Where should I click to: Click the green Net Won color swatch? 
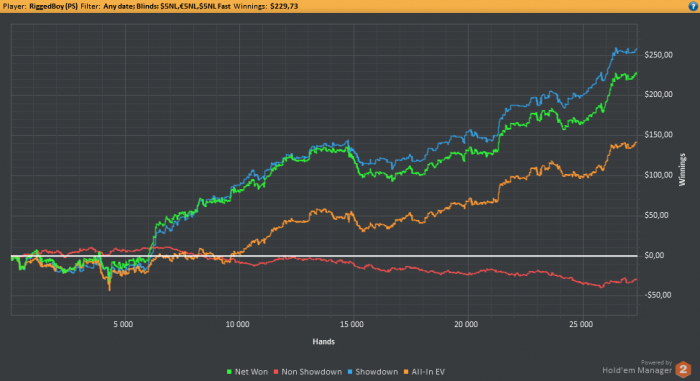click(229, 372)
